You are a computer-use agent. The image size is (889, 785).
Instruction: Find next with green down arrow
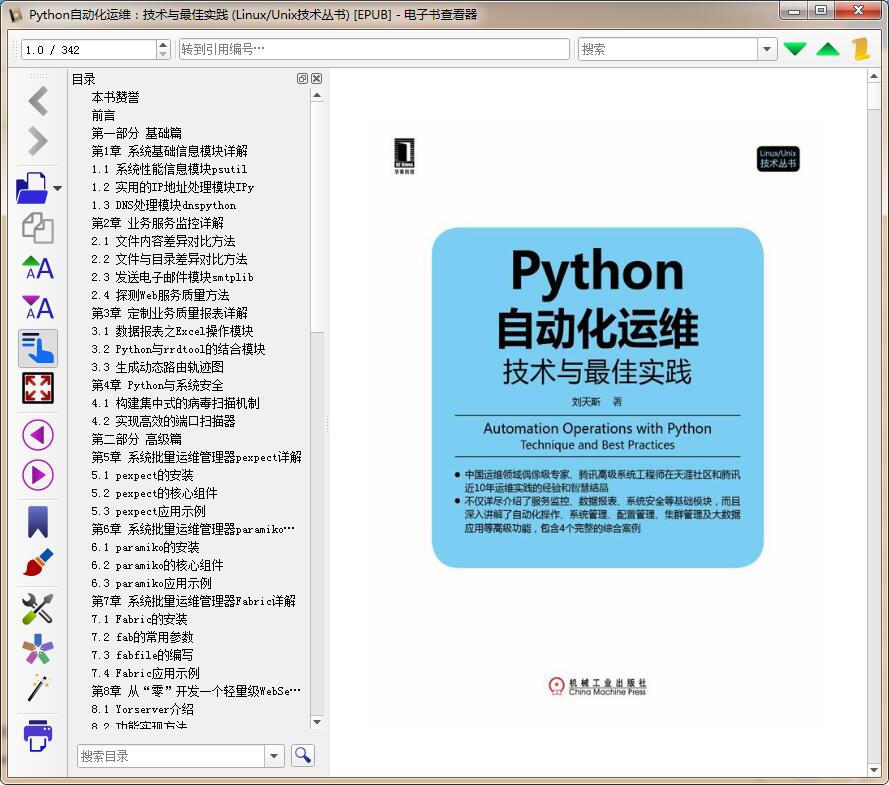pyautogui.click(x=795, y=49)
